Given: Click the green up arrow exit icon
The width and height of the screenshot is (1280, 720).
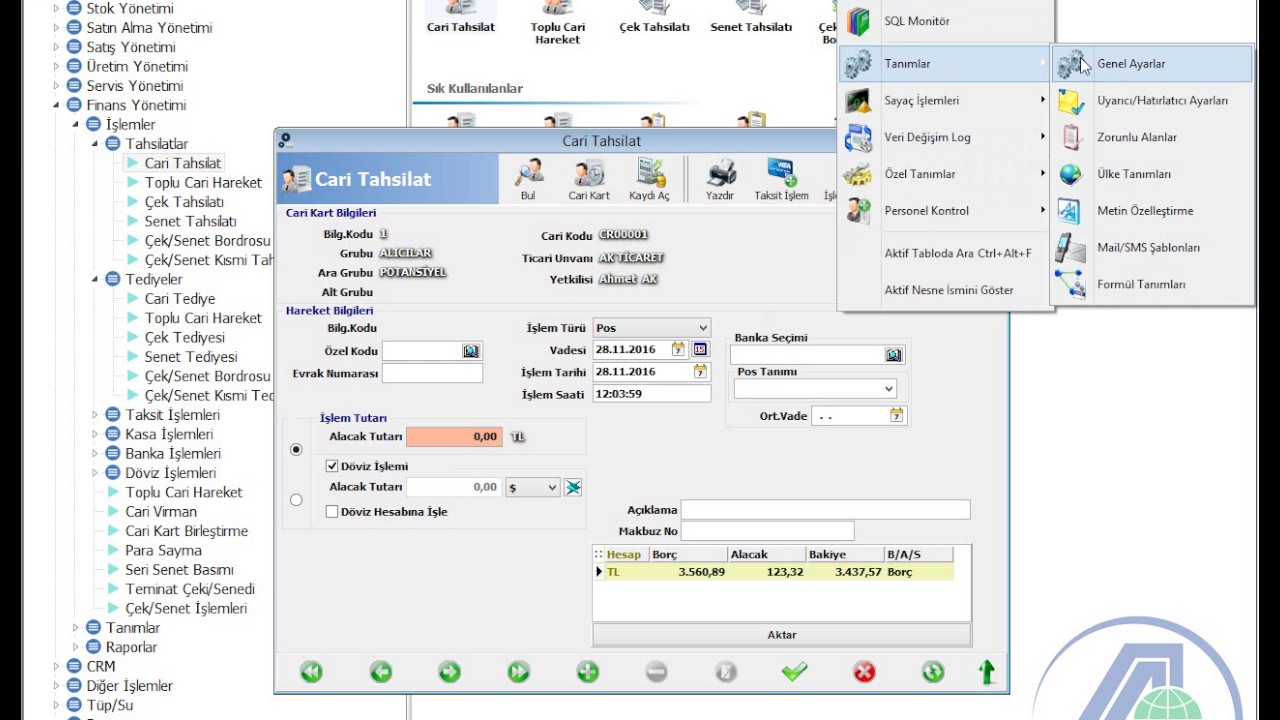Looking at the screenshot, I should tap(988, 672).
